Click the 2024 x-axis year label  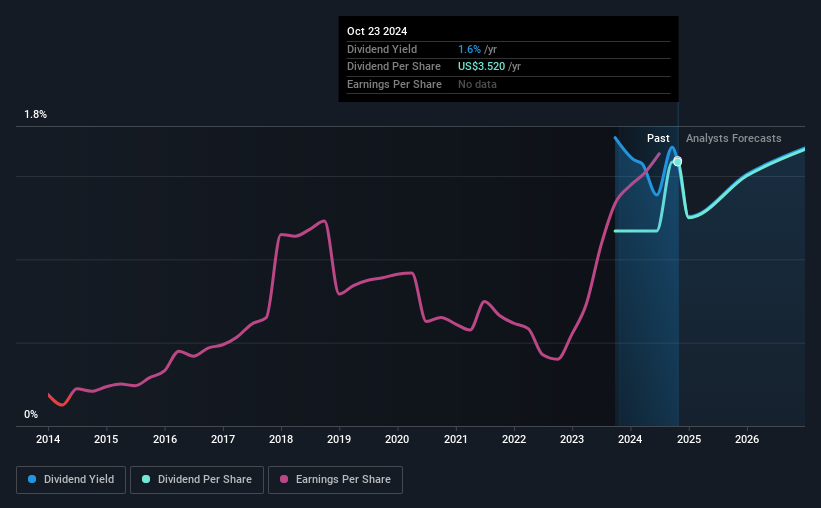(630, 439)
